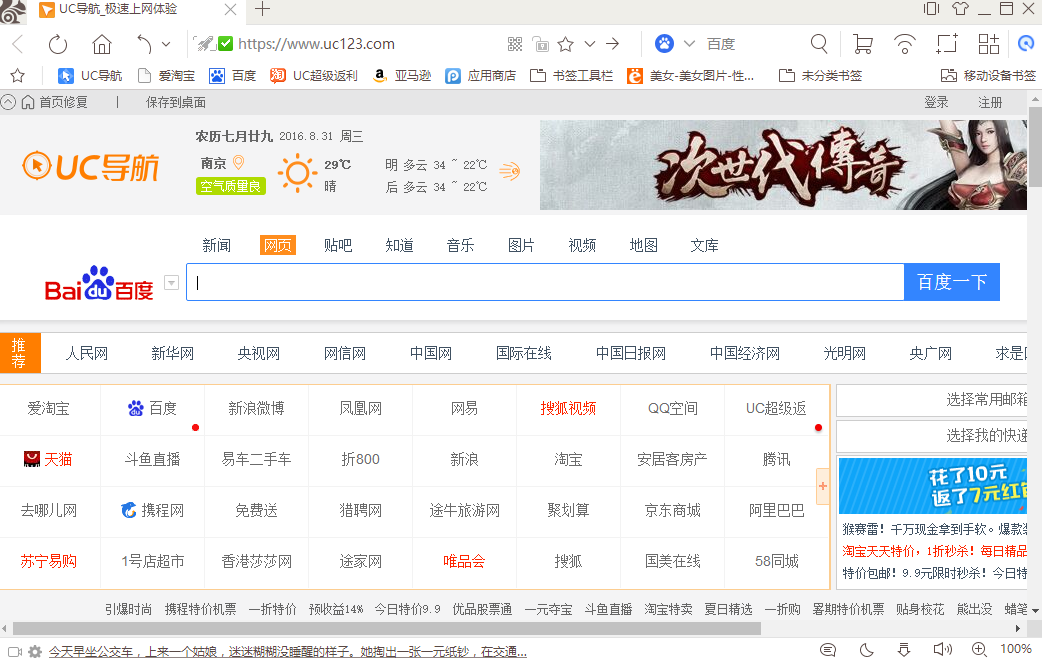
Task: Click the search magnifier icon in toolbar
Action: (819, 44)
